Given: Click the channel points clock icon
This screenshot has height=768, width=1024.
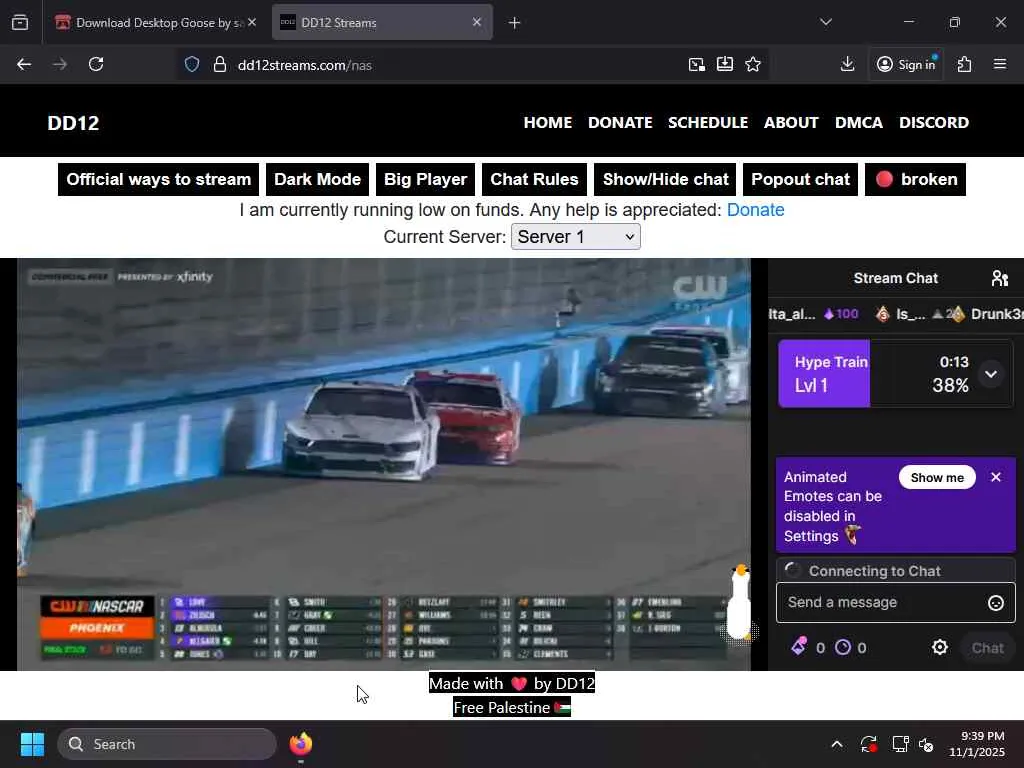Looking at the screenshot, I should (x=843, y=647).
